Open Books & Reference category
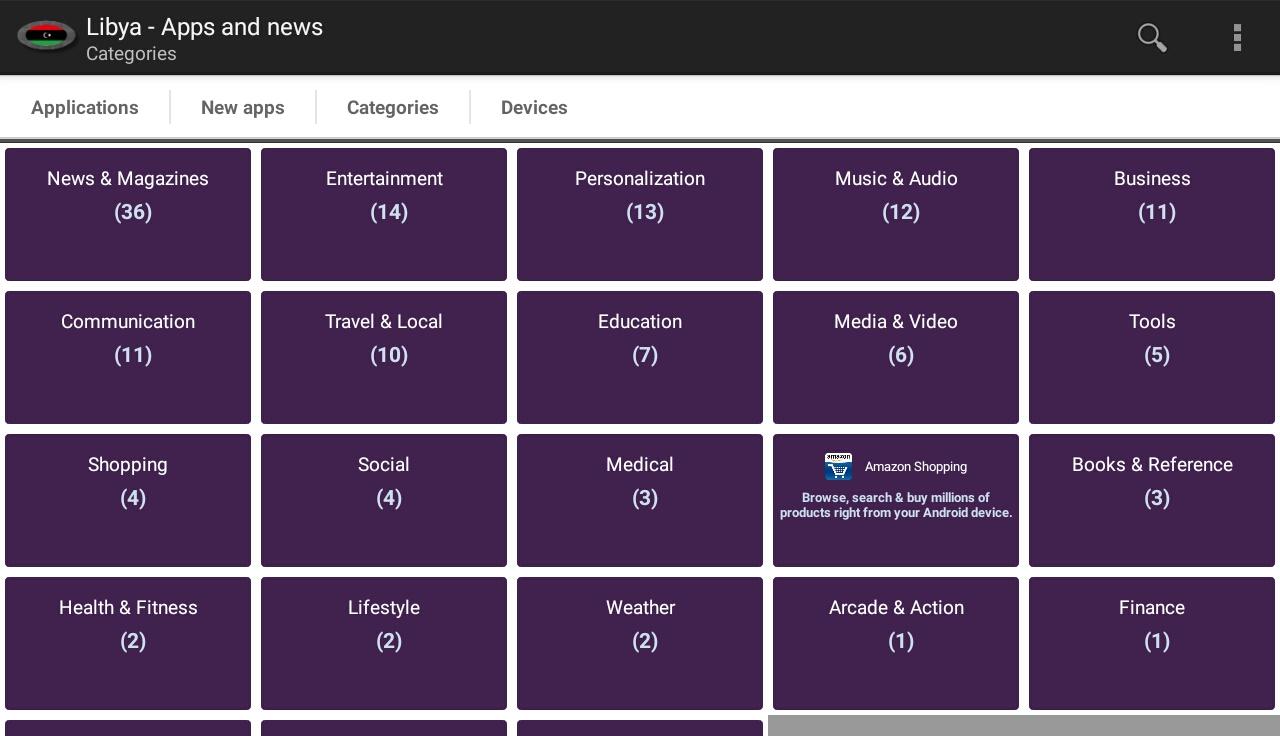Viewport: 1280px width, 736px height. [x=1152, y=500]
